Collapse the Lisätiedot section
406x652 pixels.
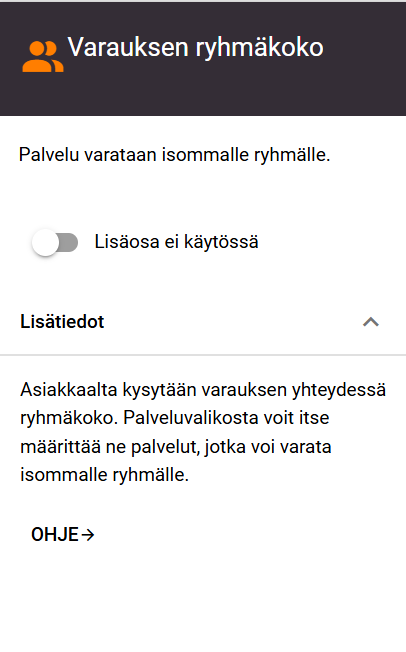point(203,322)
